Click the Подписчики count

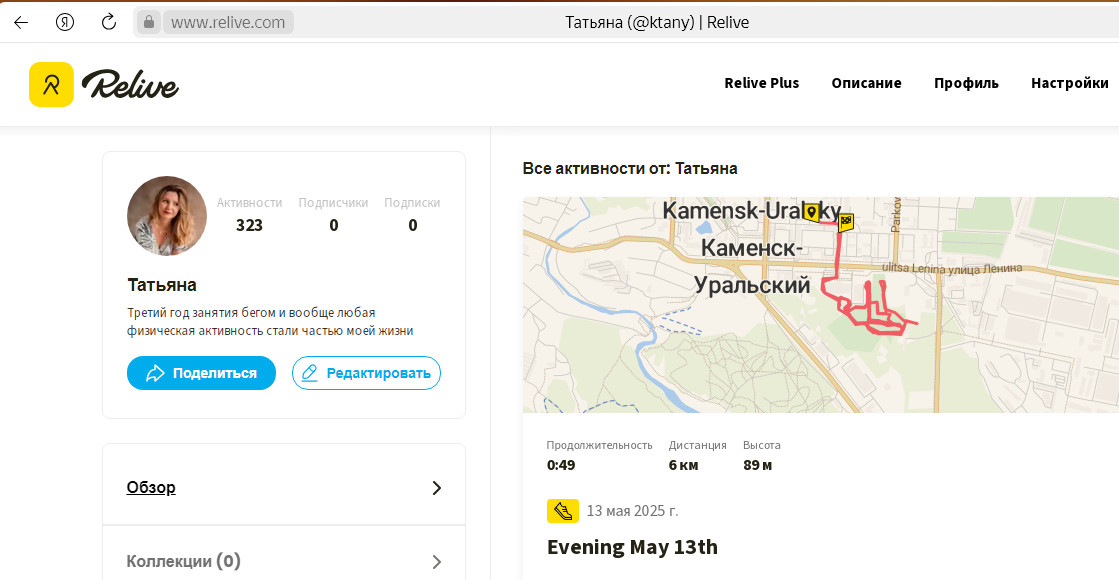(333, 225)
